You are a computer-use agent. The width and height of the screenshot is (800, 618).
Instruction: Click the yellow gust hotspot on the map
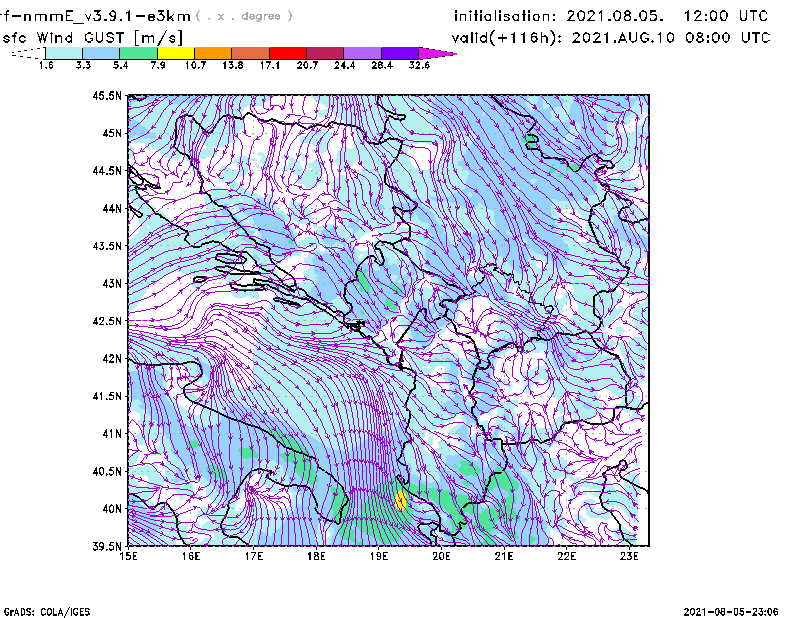click(400, 500)
